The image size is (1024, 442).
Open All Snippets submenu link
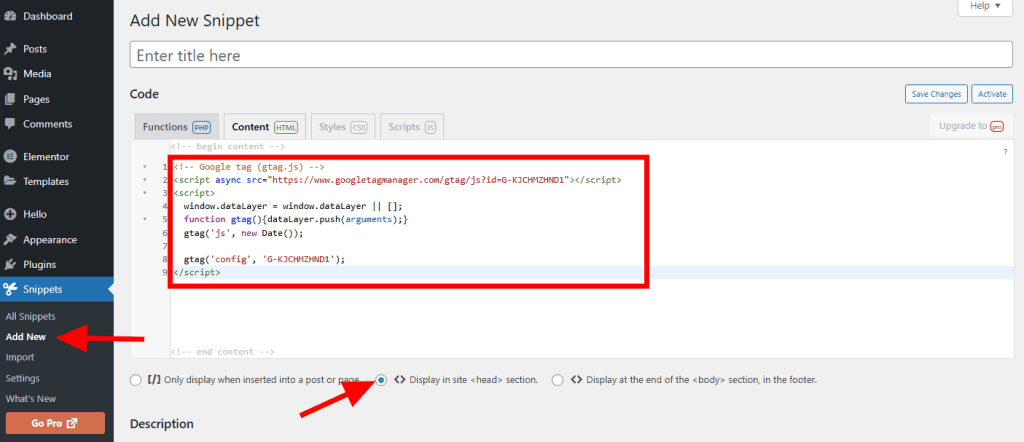point(30,316)
